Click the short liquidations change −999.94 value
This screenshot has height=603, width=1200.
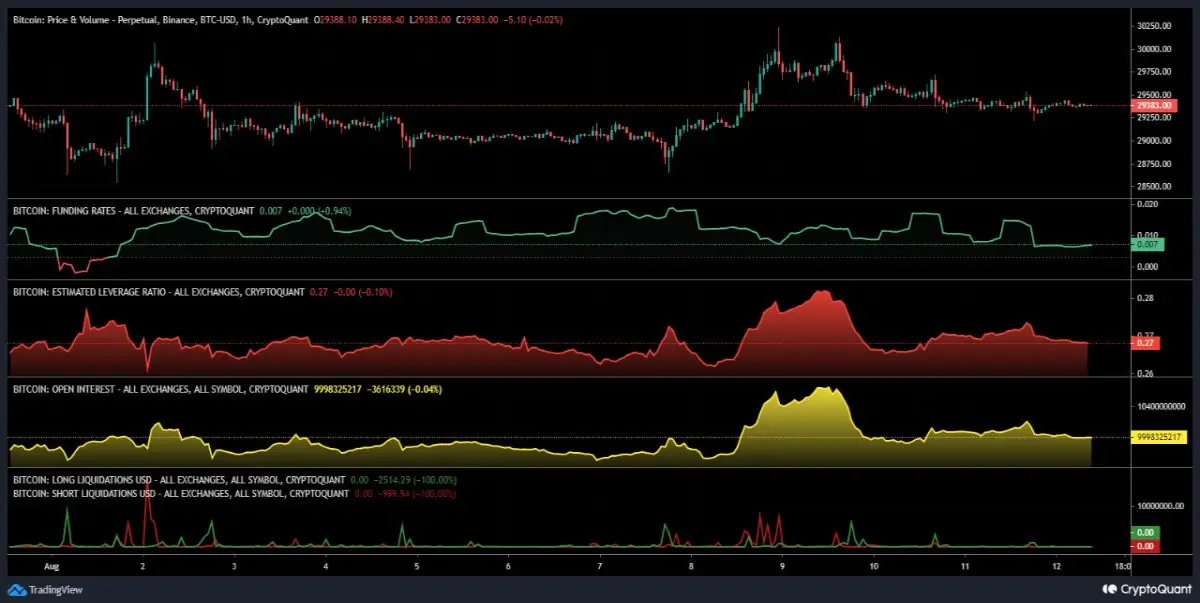coord(396,494)
